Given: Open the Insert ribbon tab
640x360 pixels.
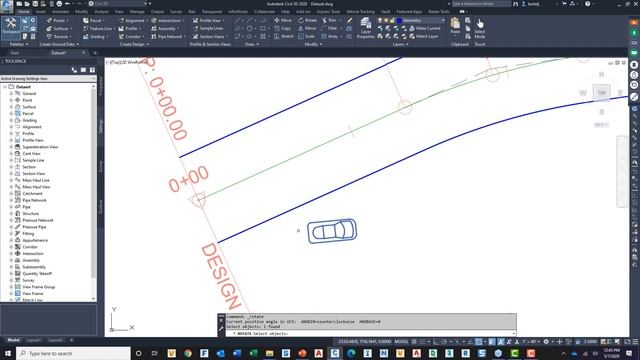Looking at the screenshot, I should (41, 12).
